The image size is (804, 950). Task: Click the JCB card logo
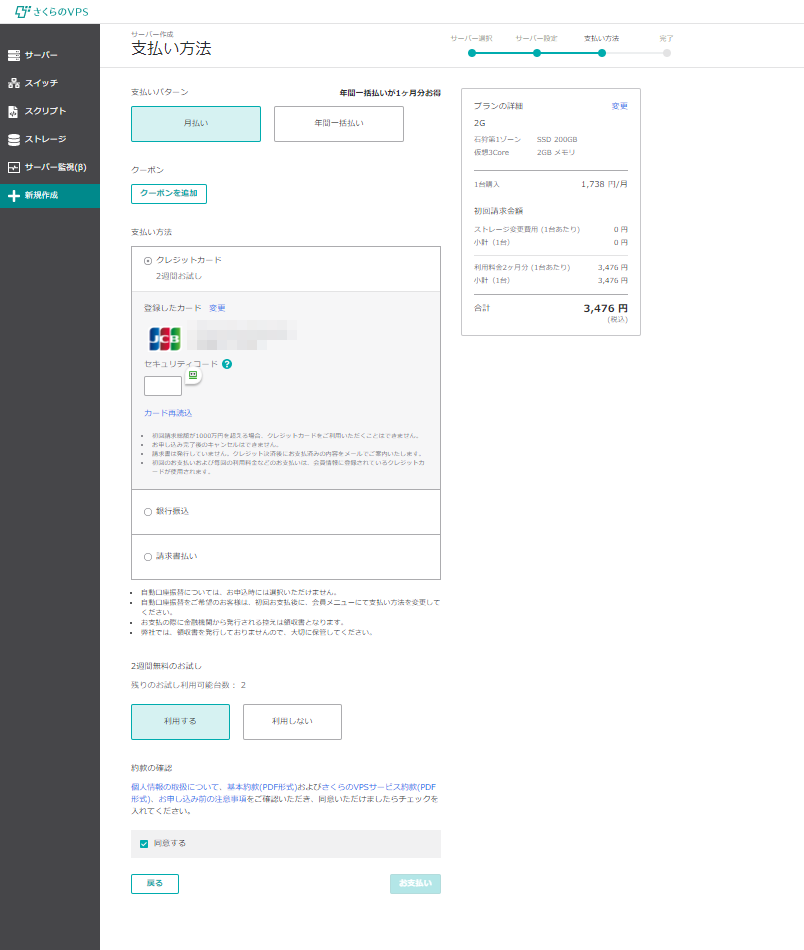pyautogui.click(x=165, y=338)
